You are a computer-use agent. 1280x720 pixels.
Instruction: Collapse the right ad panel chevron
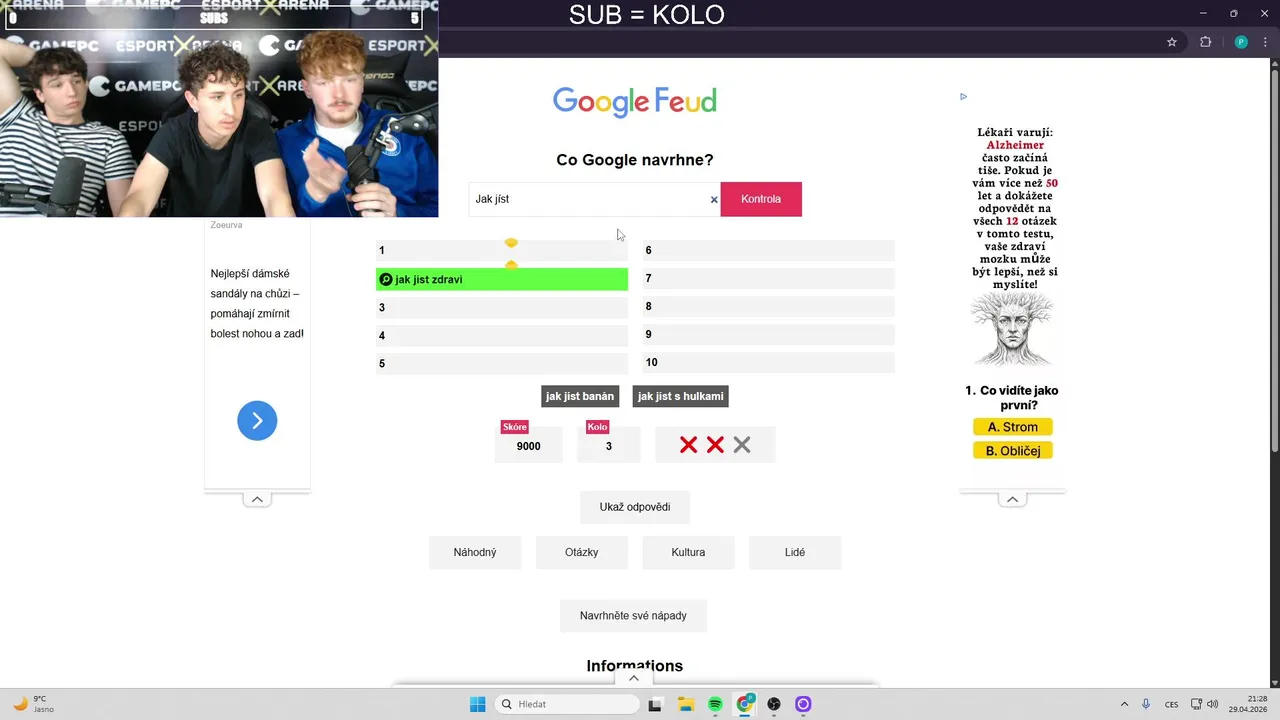(1012, 499)
